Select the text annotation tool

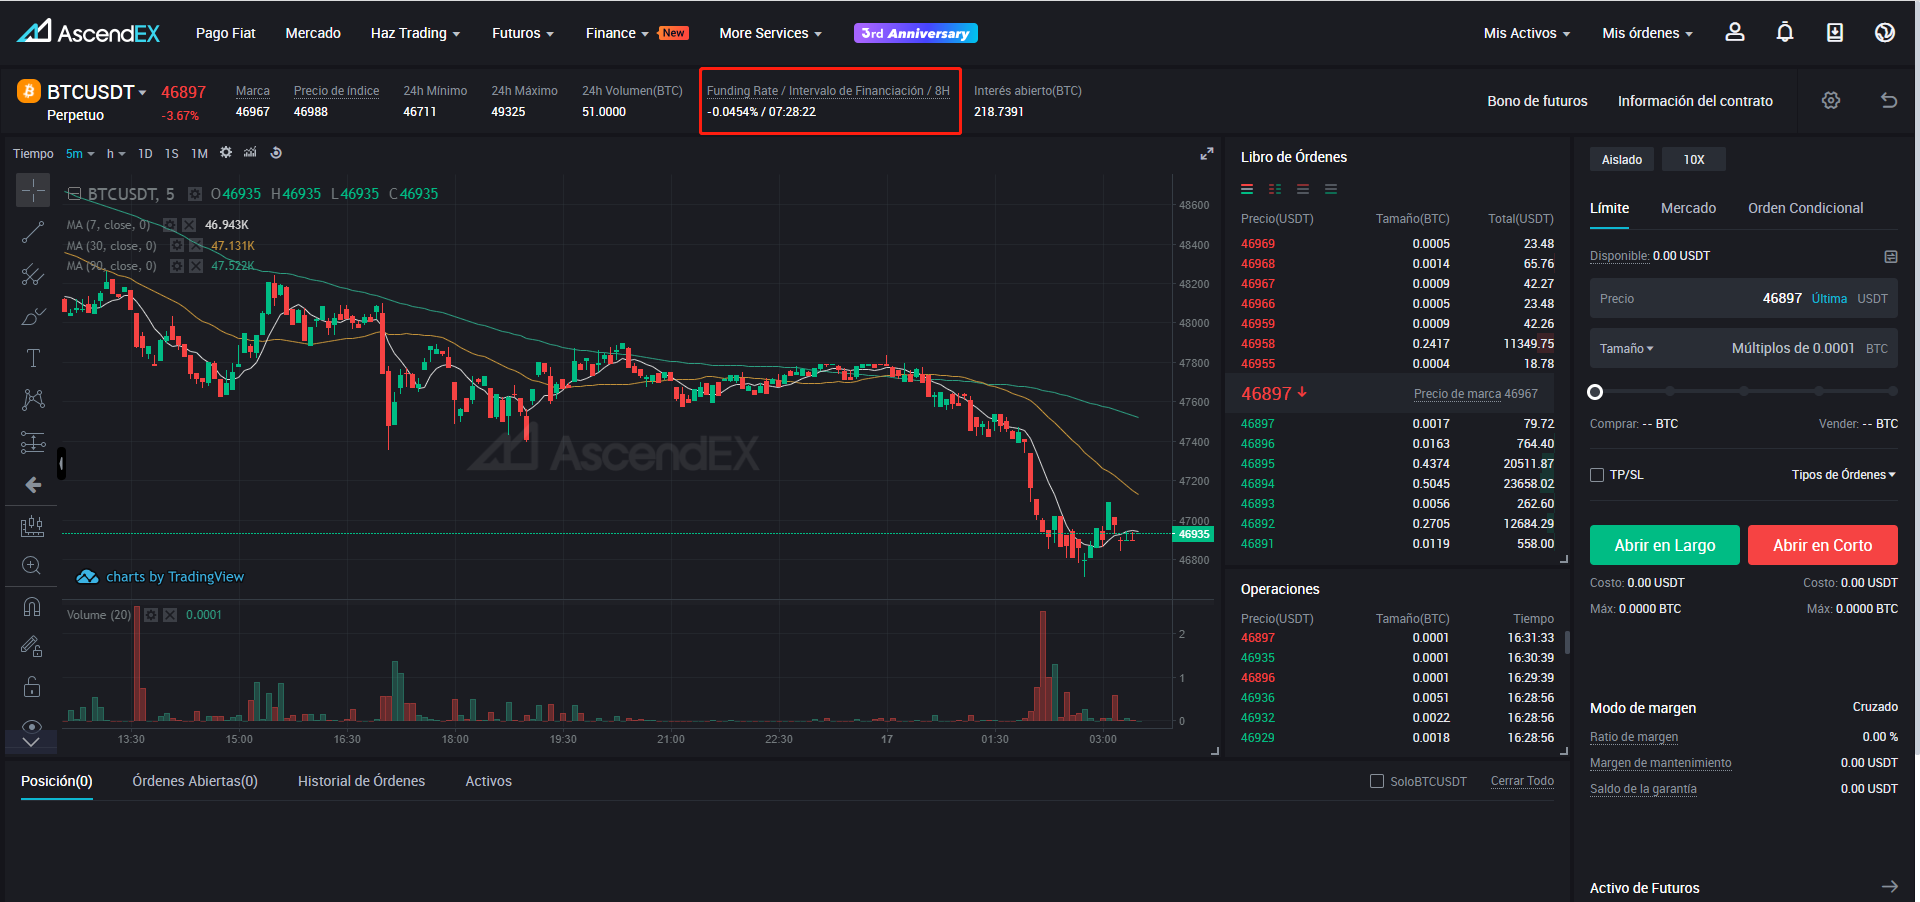(x=33, y=358)
